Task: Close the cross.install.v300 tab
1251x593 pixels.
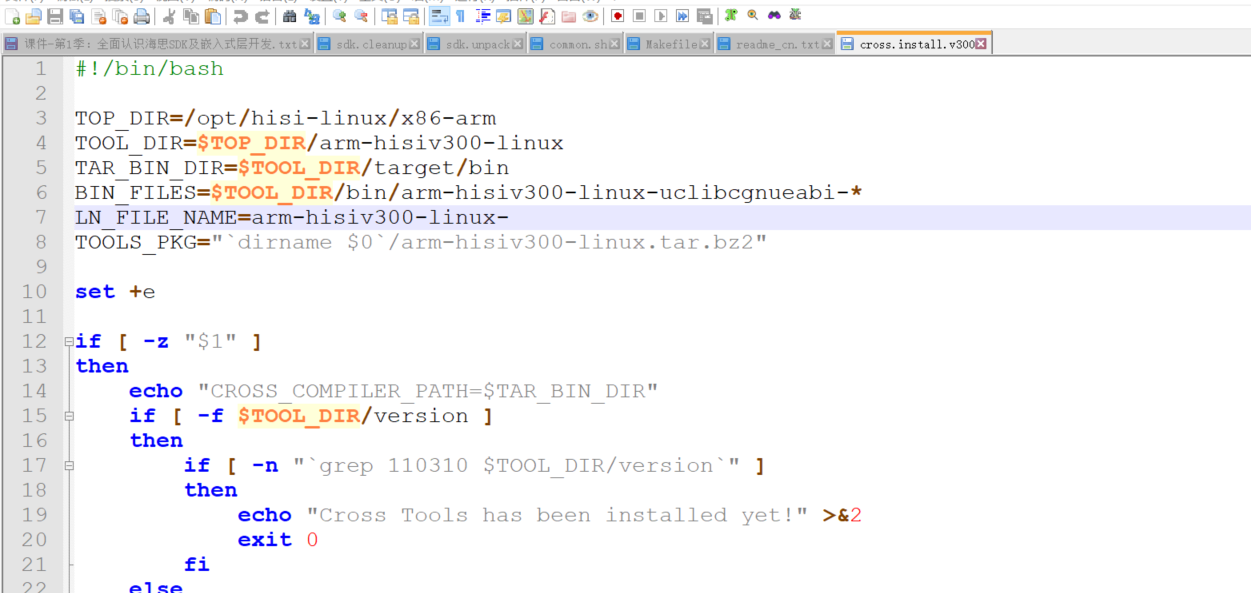Action: 982,44
